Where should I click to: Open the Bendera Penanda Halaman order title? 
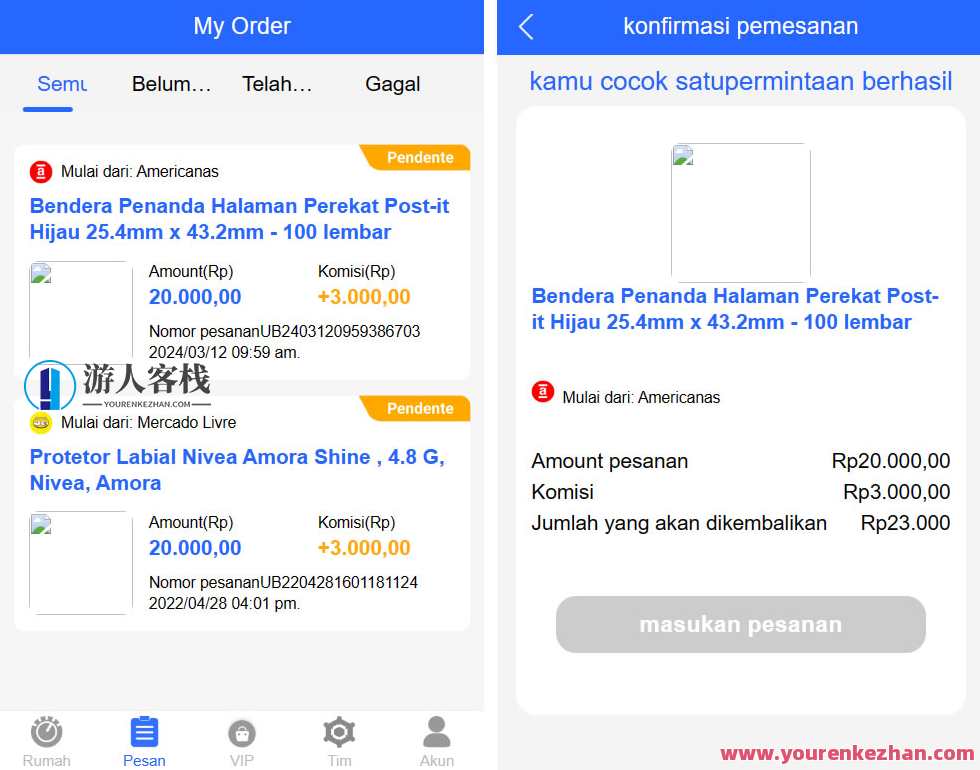point(239,219)
